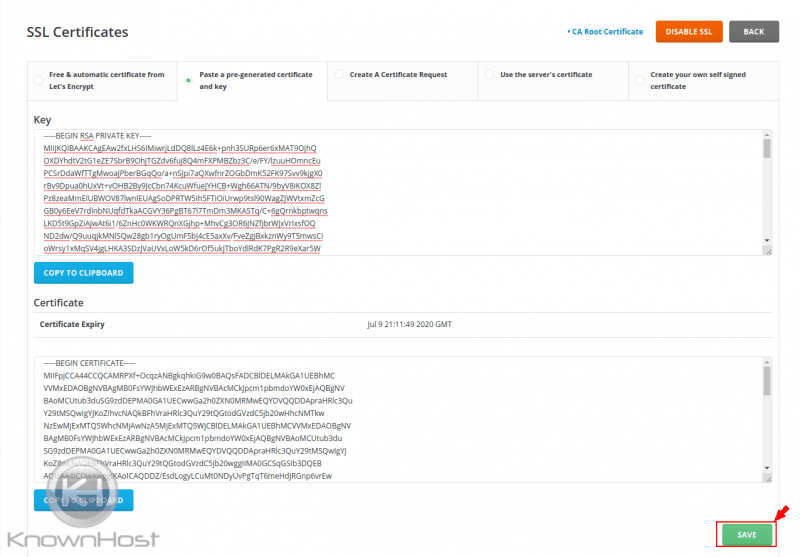Screen dimensions: 800x557
Task: Click the Certificate text area resize handle
Action: tap(768, 478)
